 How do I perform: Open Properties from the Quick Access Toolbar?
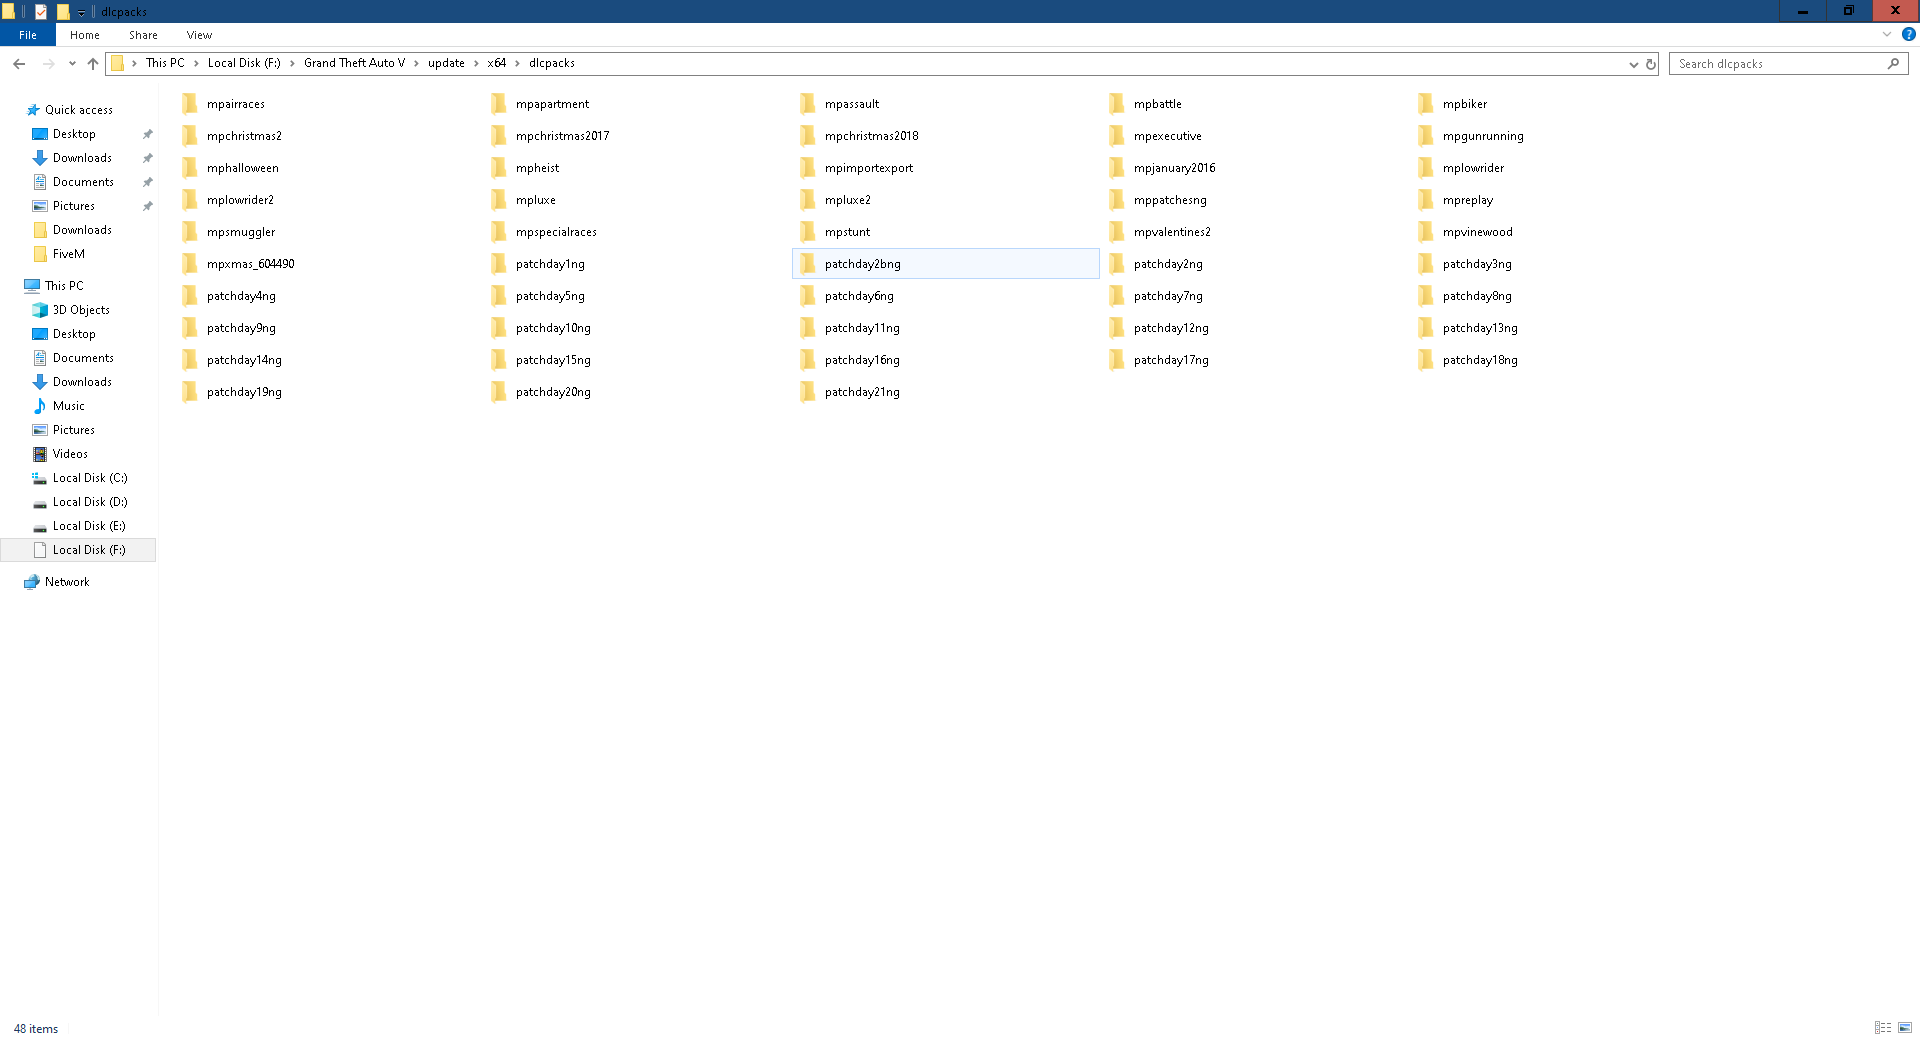tap(40, 11)
